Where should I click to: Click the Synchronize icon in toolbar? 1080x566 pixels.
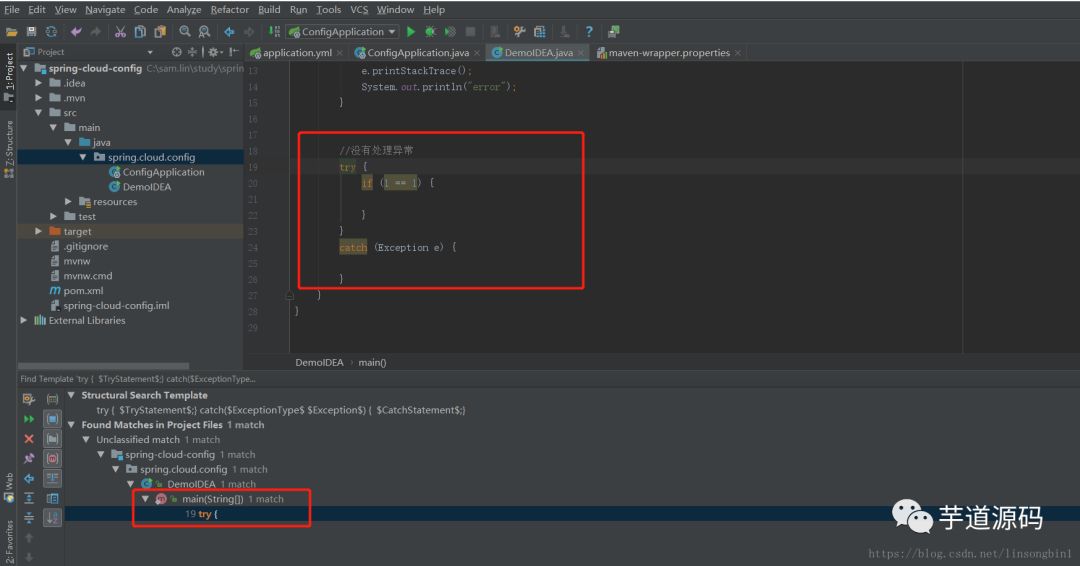pos(51,32)
